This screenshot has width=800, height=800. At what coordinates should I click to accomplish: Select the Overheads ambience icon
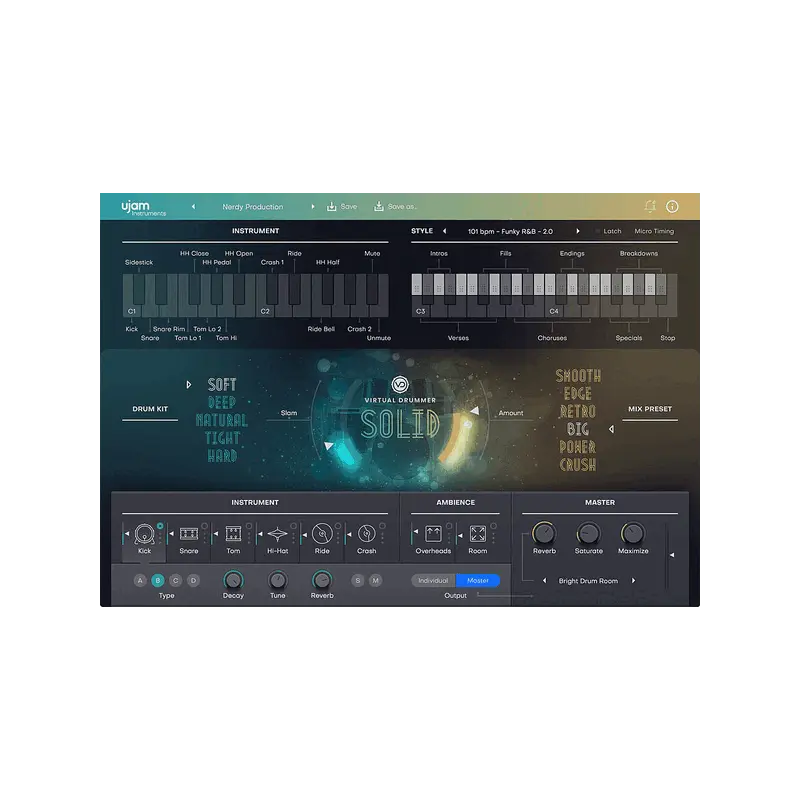pyautogui.click(x=433, y=534)
